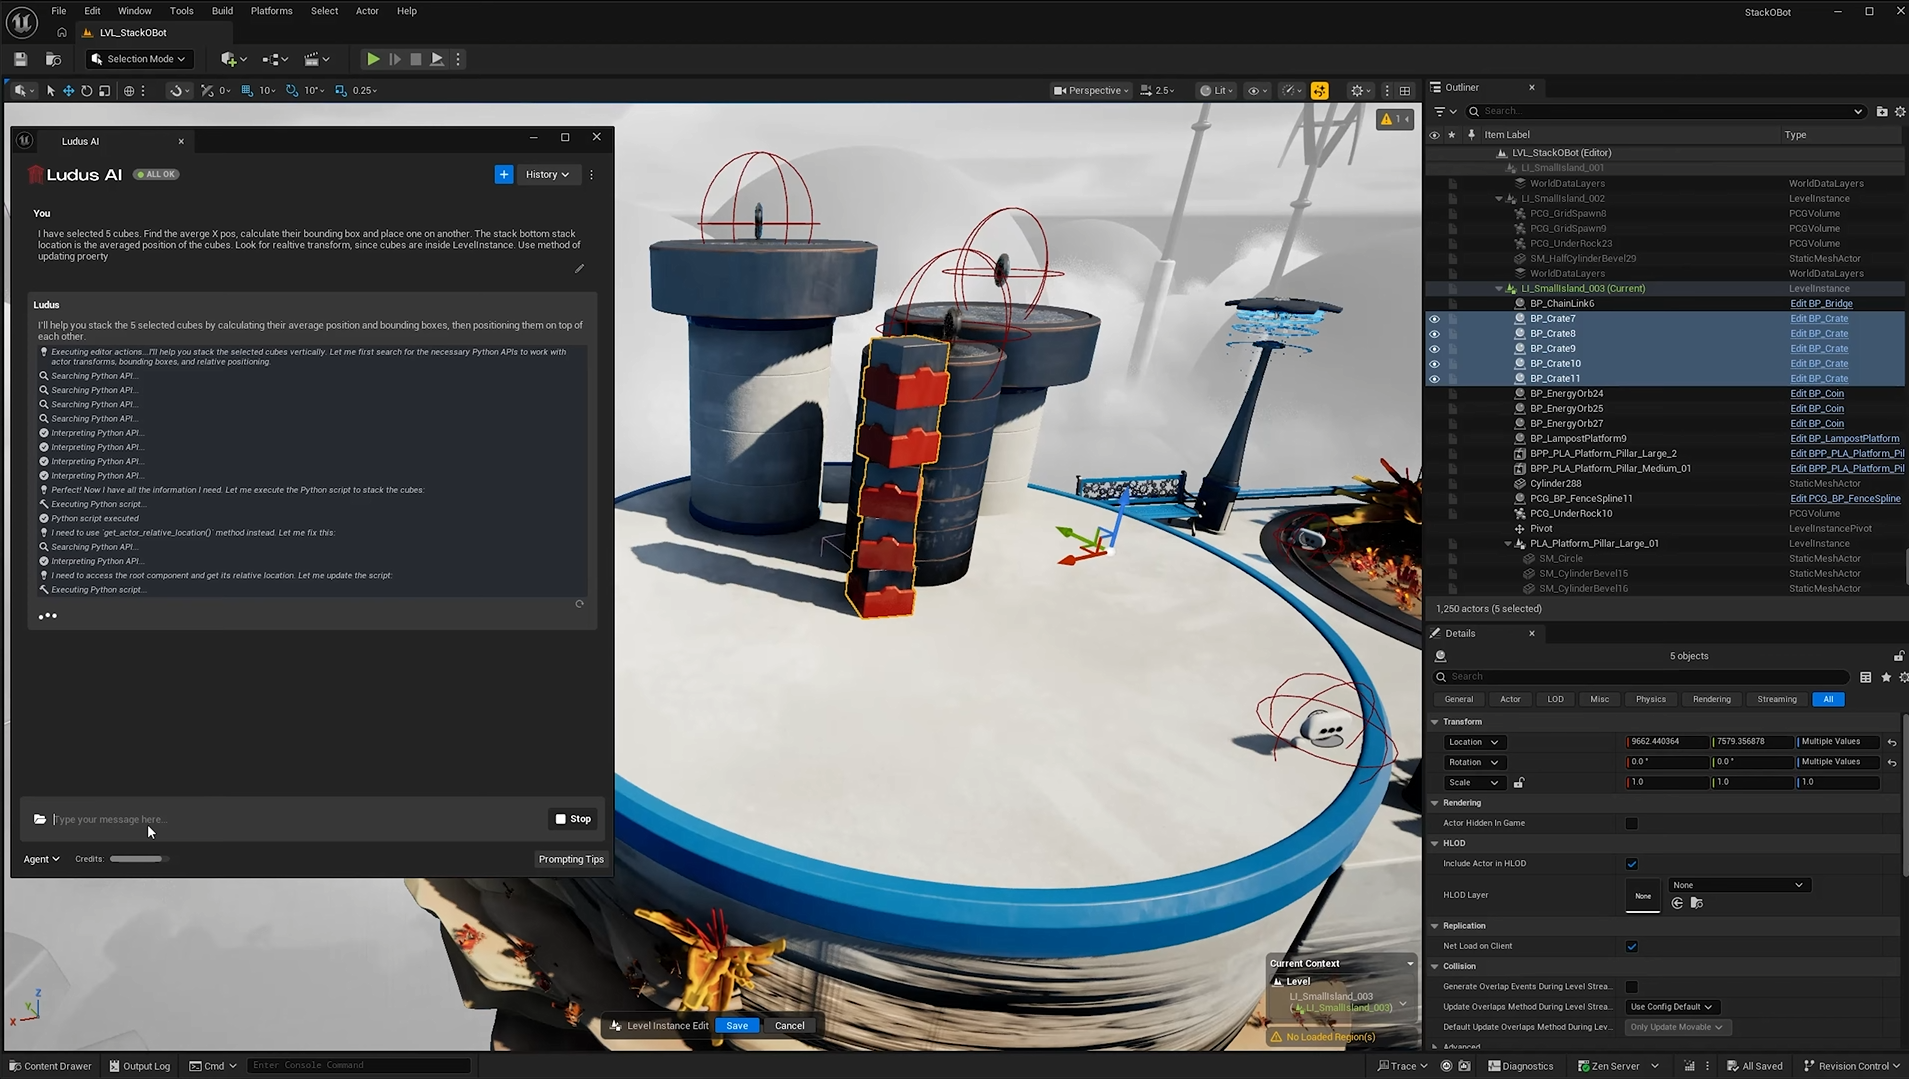Image resolution: width=1909 pixels, height=1079 pixels.
Task: Open Selection Mode dropdown
Action: pyautogui.click(x=138, y=59)
